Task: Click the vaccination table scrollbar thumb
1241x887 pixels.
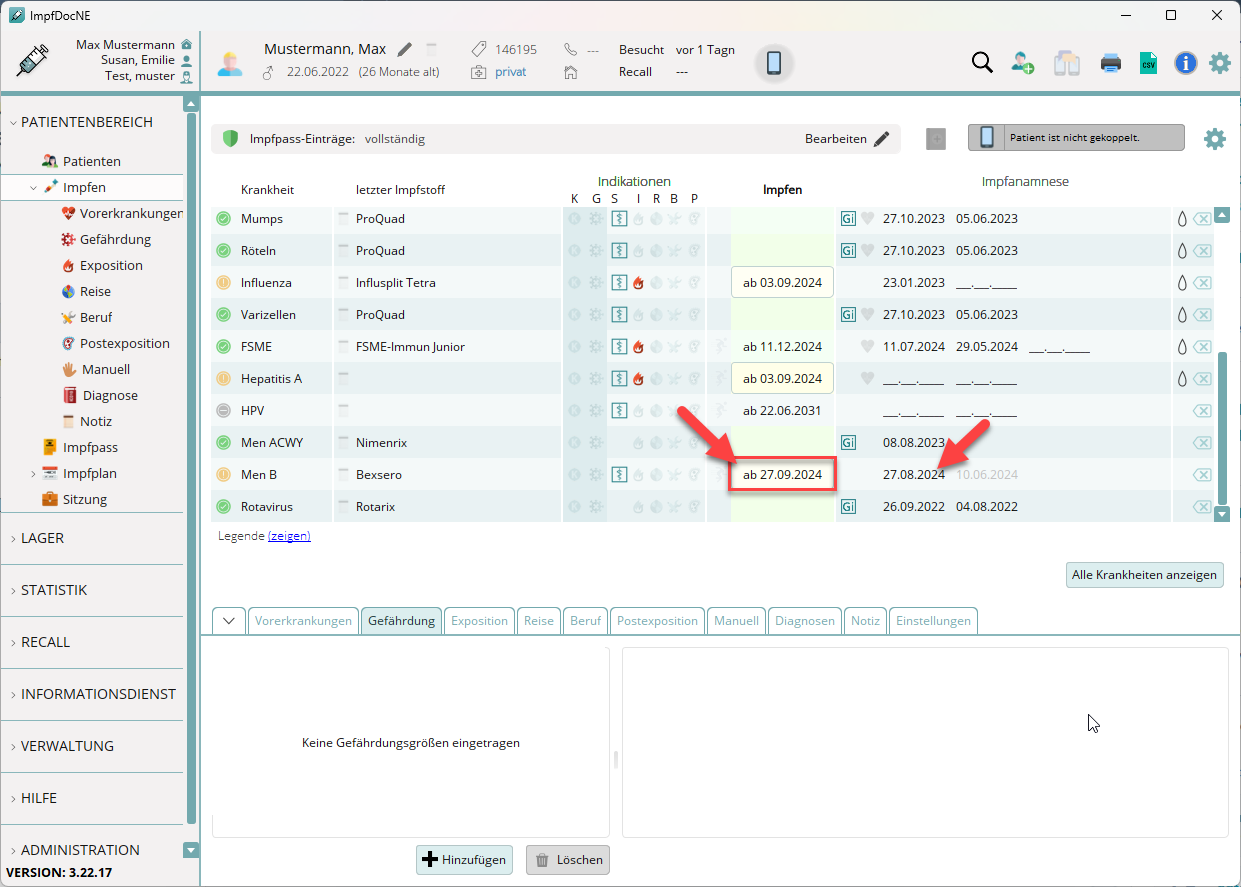Action: [1221, 427]
